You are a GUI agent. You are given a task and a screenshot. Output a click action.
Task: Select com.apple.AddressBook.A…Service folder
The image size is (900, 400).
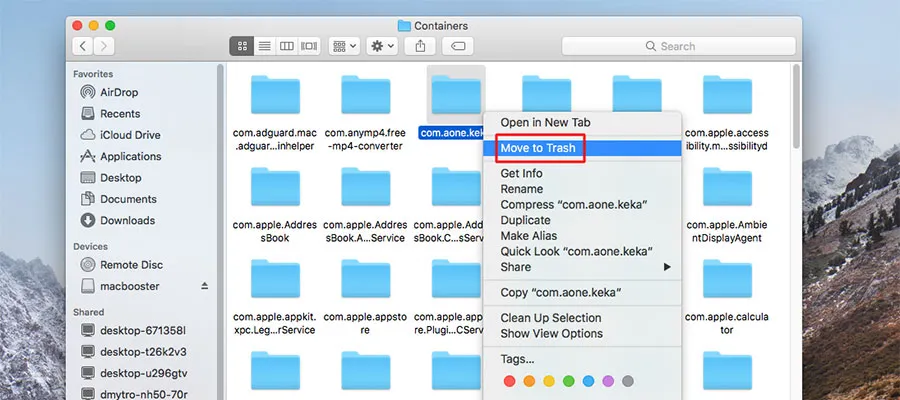[x=366, y=187]
